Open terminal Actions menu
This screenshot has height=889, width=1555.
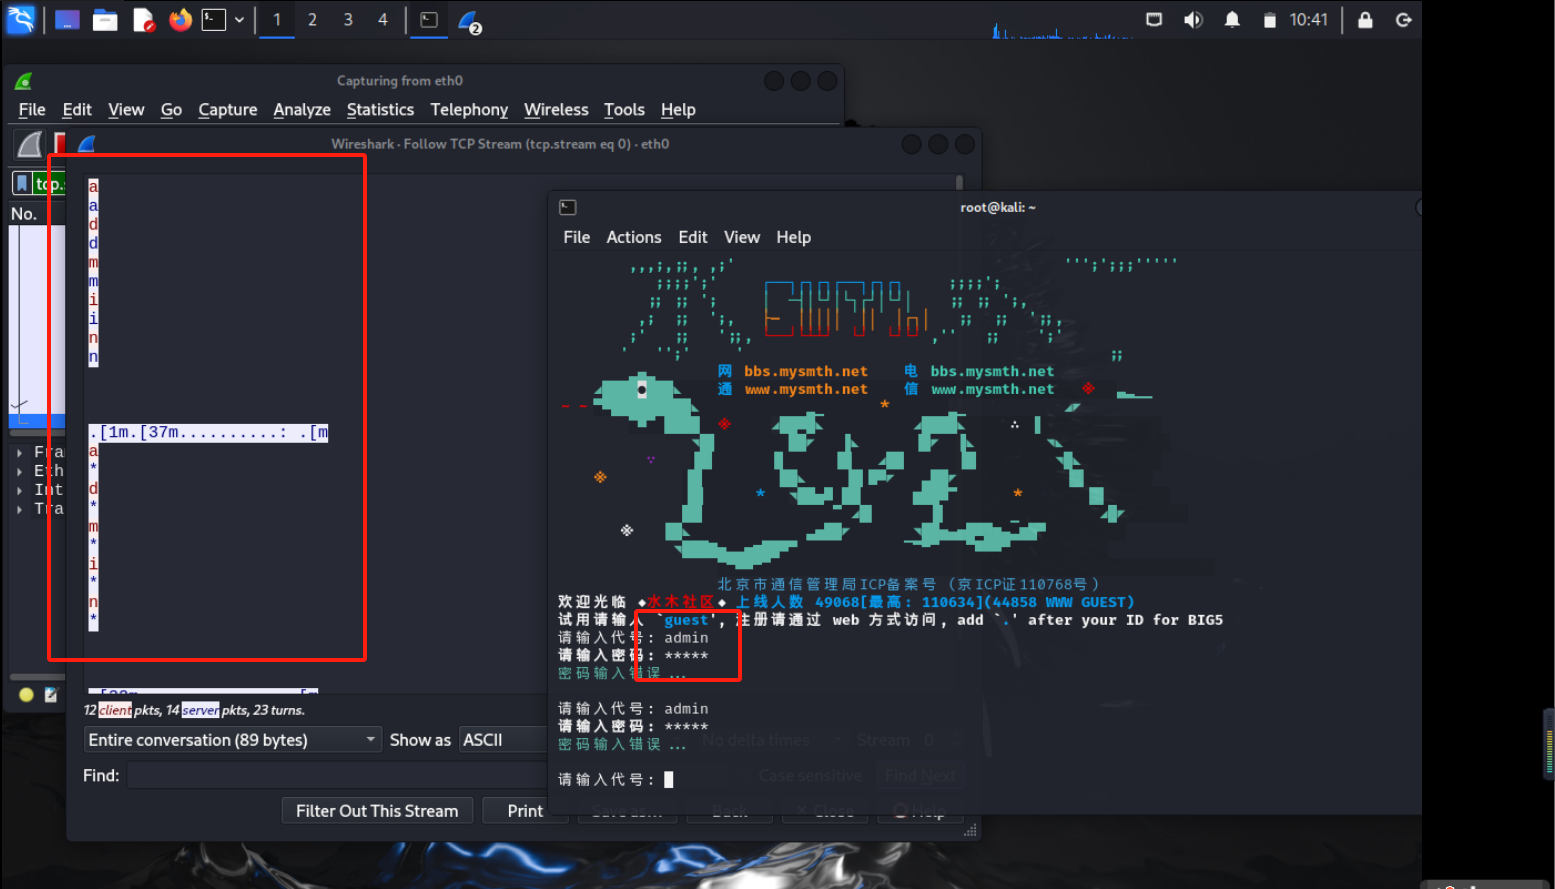click(x=634, y=237)
